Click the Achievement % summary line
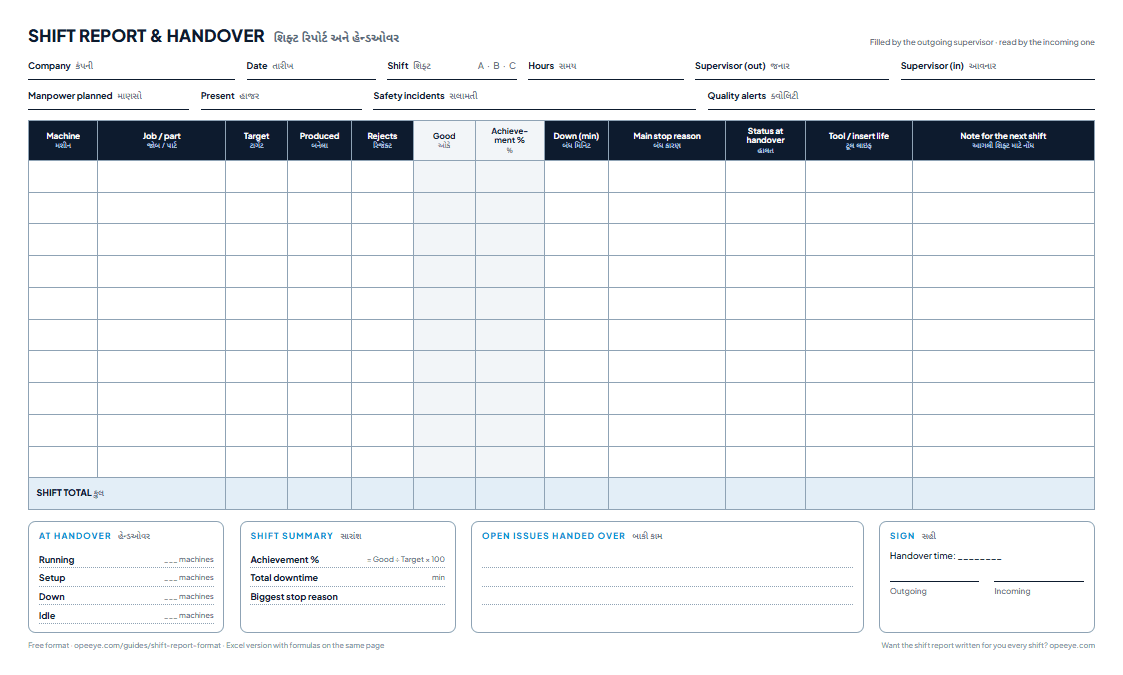This screenshot has width=1123, height=675. [347, 560]
